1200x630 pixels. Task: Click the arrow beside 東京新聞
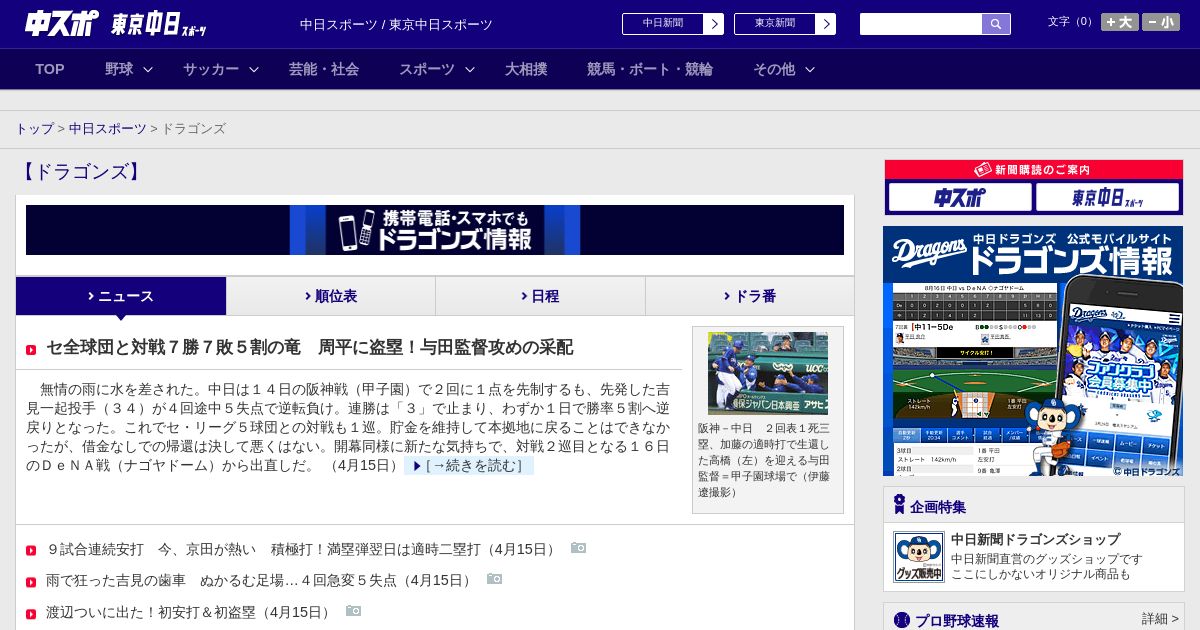pos(826,24)
